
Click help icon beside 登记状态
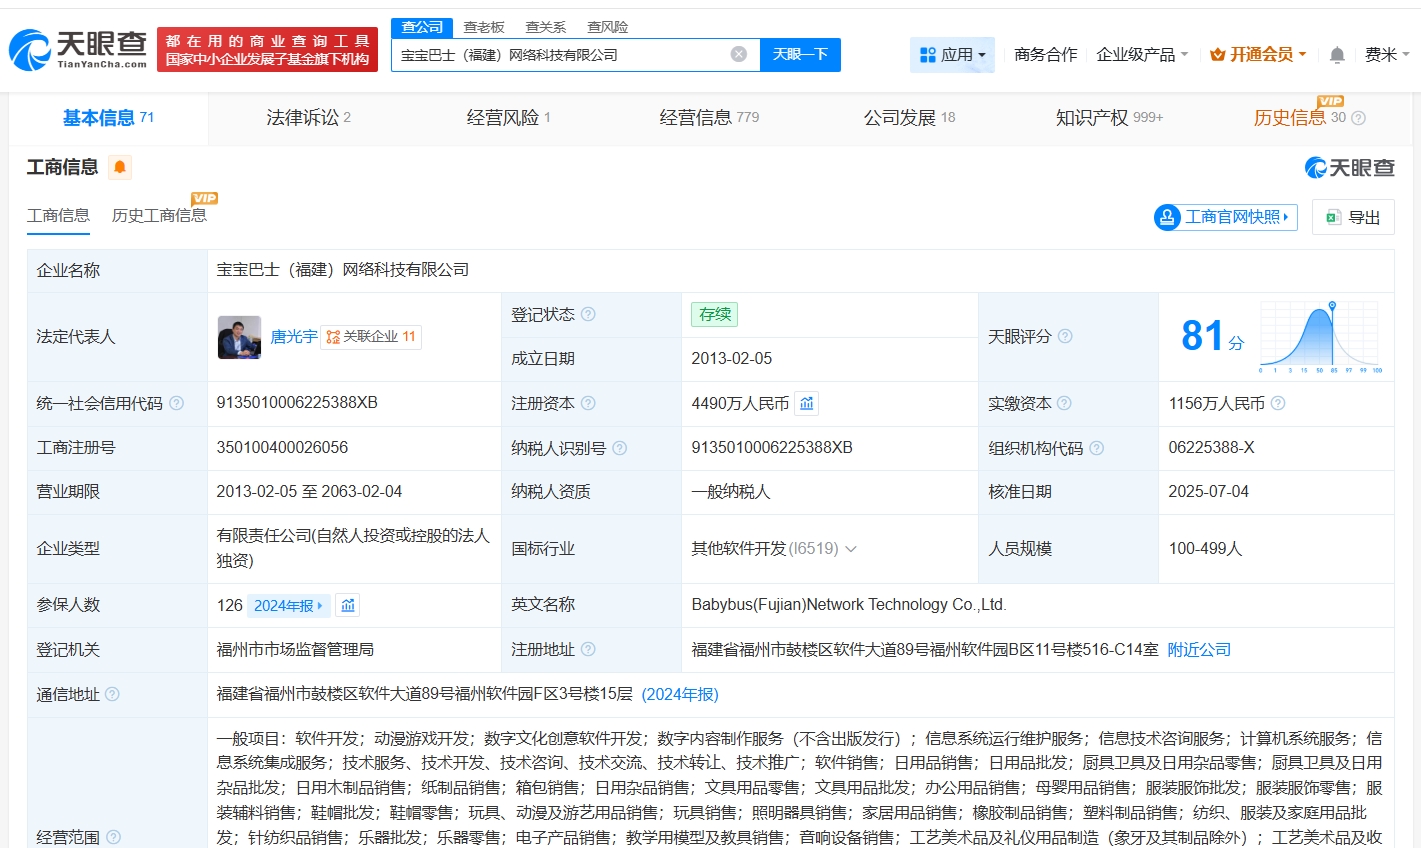pos(588,314)
